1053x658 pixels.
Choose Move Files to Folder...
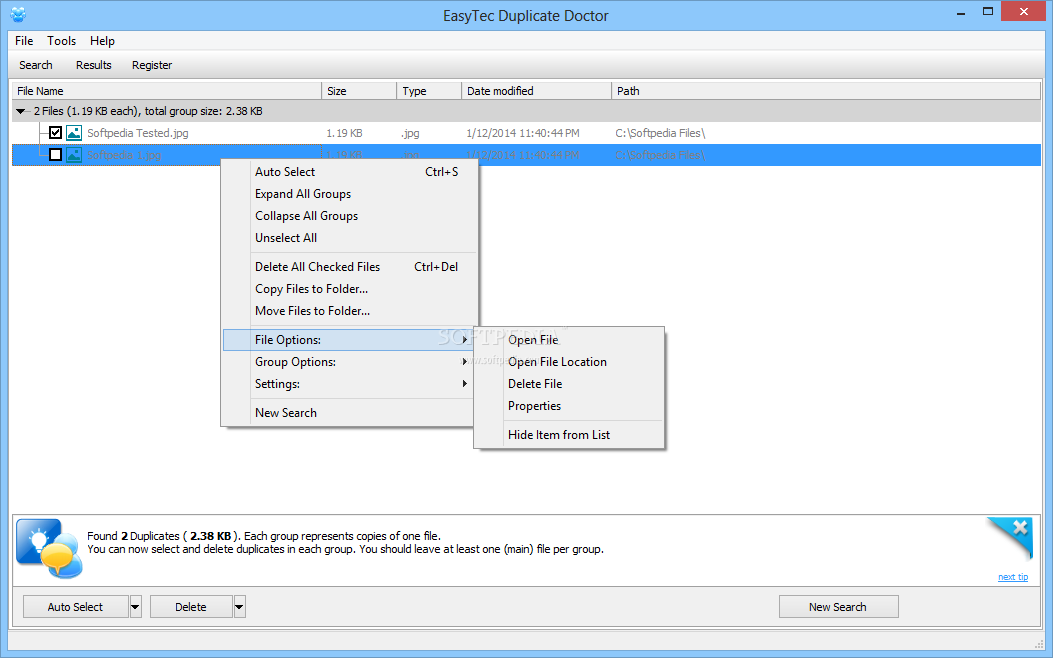click(349, 312)
